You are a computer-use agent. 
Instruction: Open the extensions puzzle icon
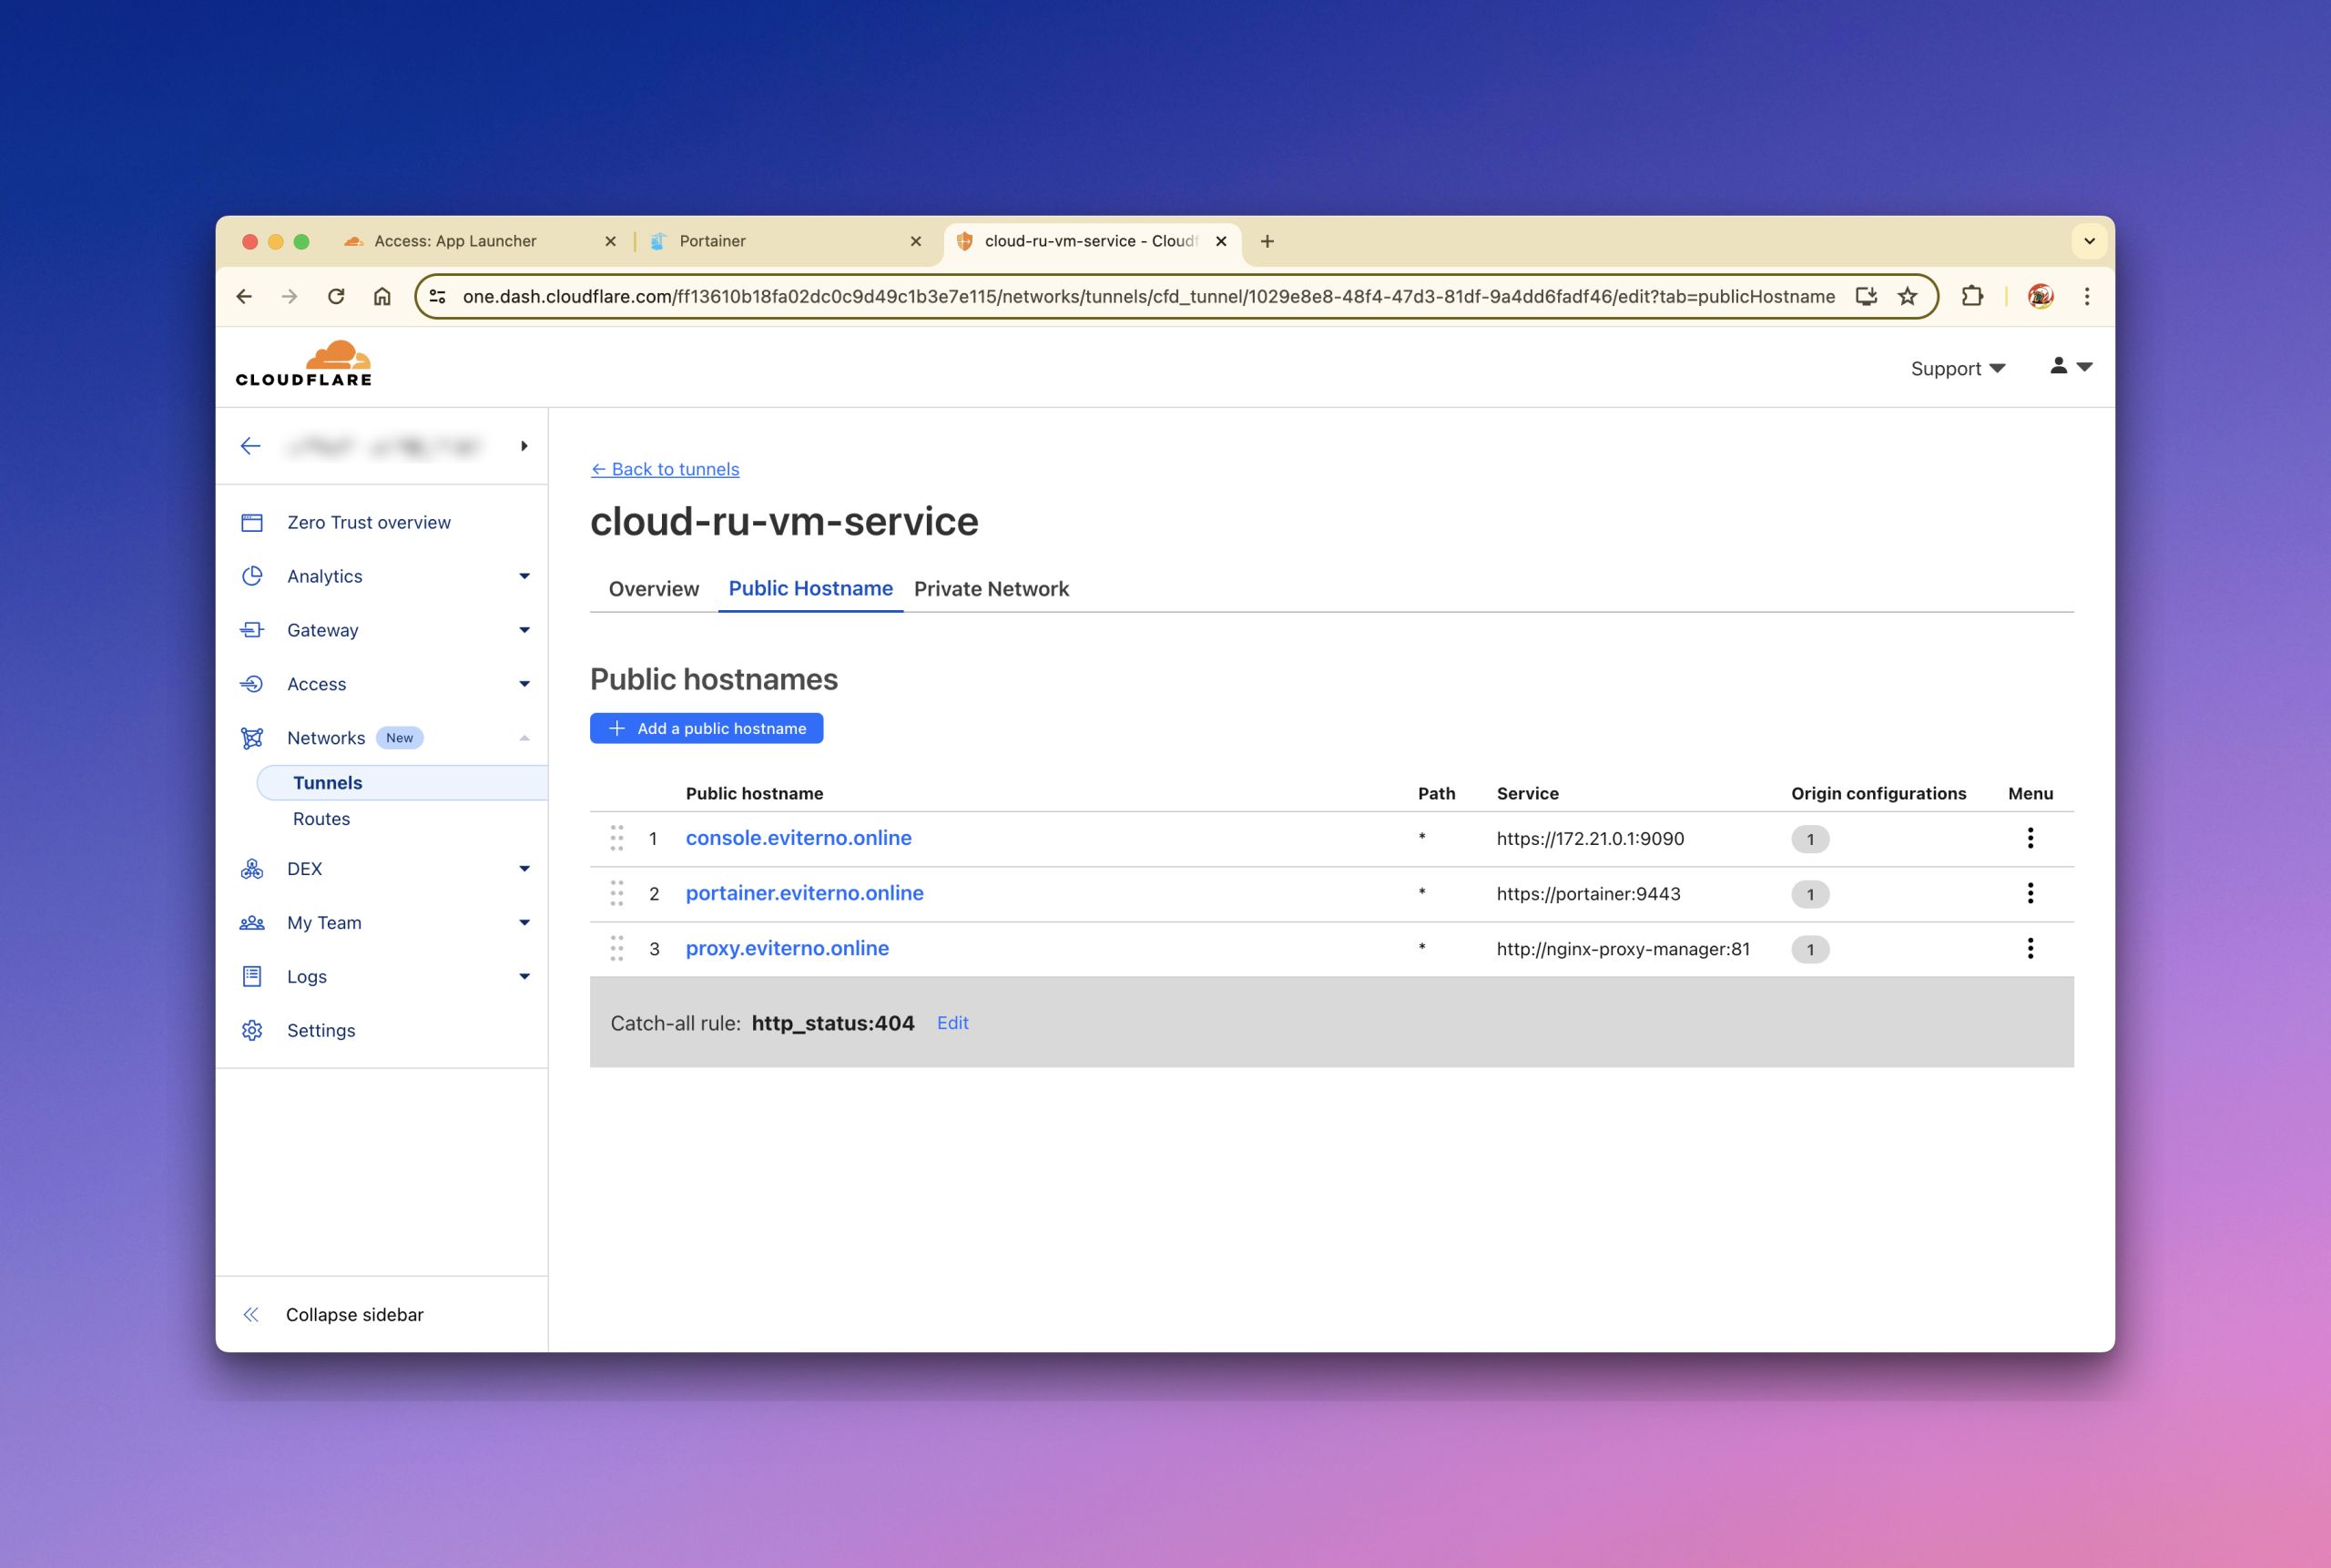(x=1972, y=296)
